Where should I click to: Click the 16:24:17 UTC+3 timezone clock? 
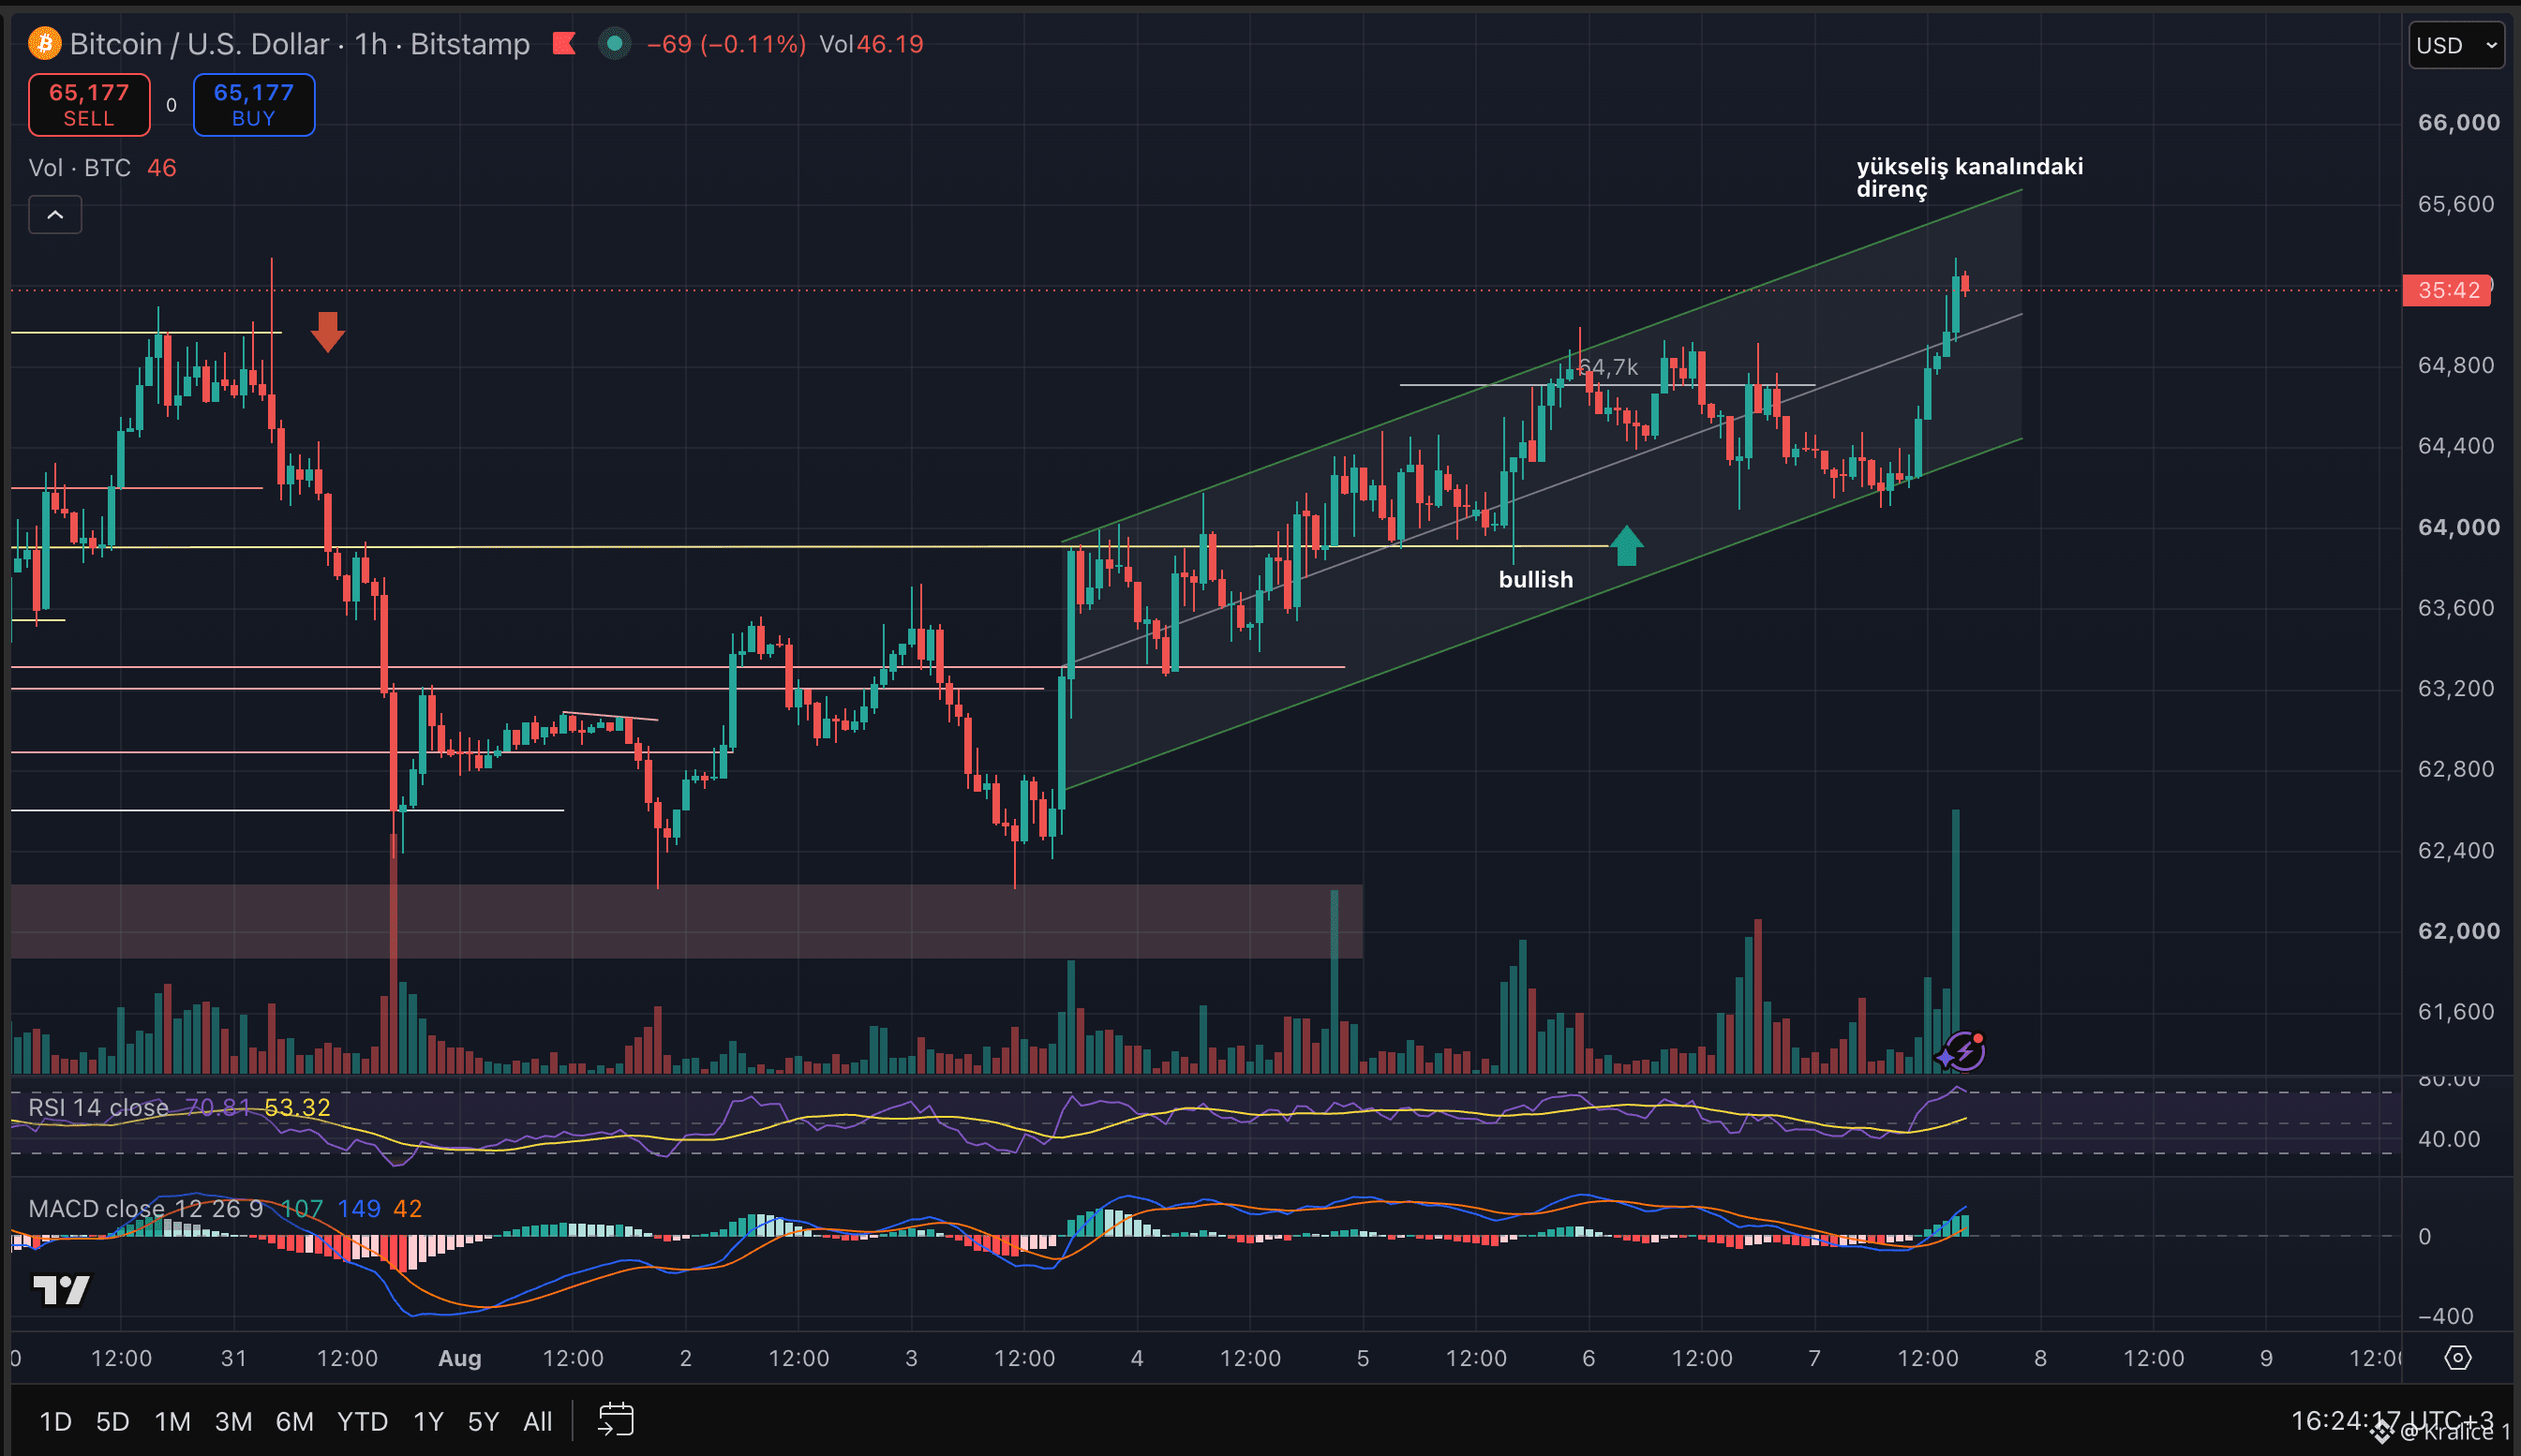click(2392, 1420)
